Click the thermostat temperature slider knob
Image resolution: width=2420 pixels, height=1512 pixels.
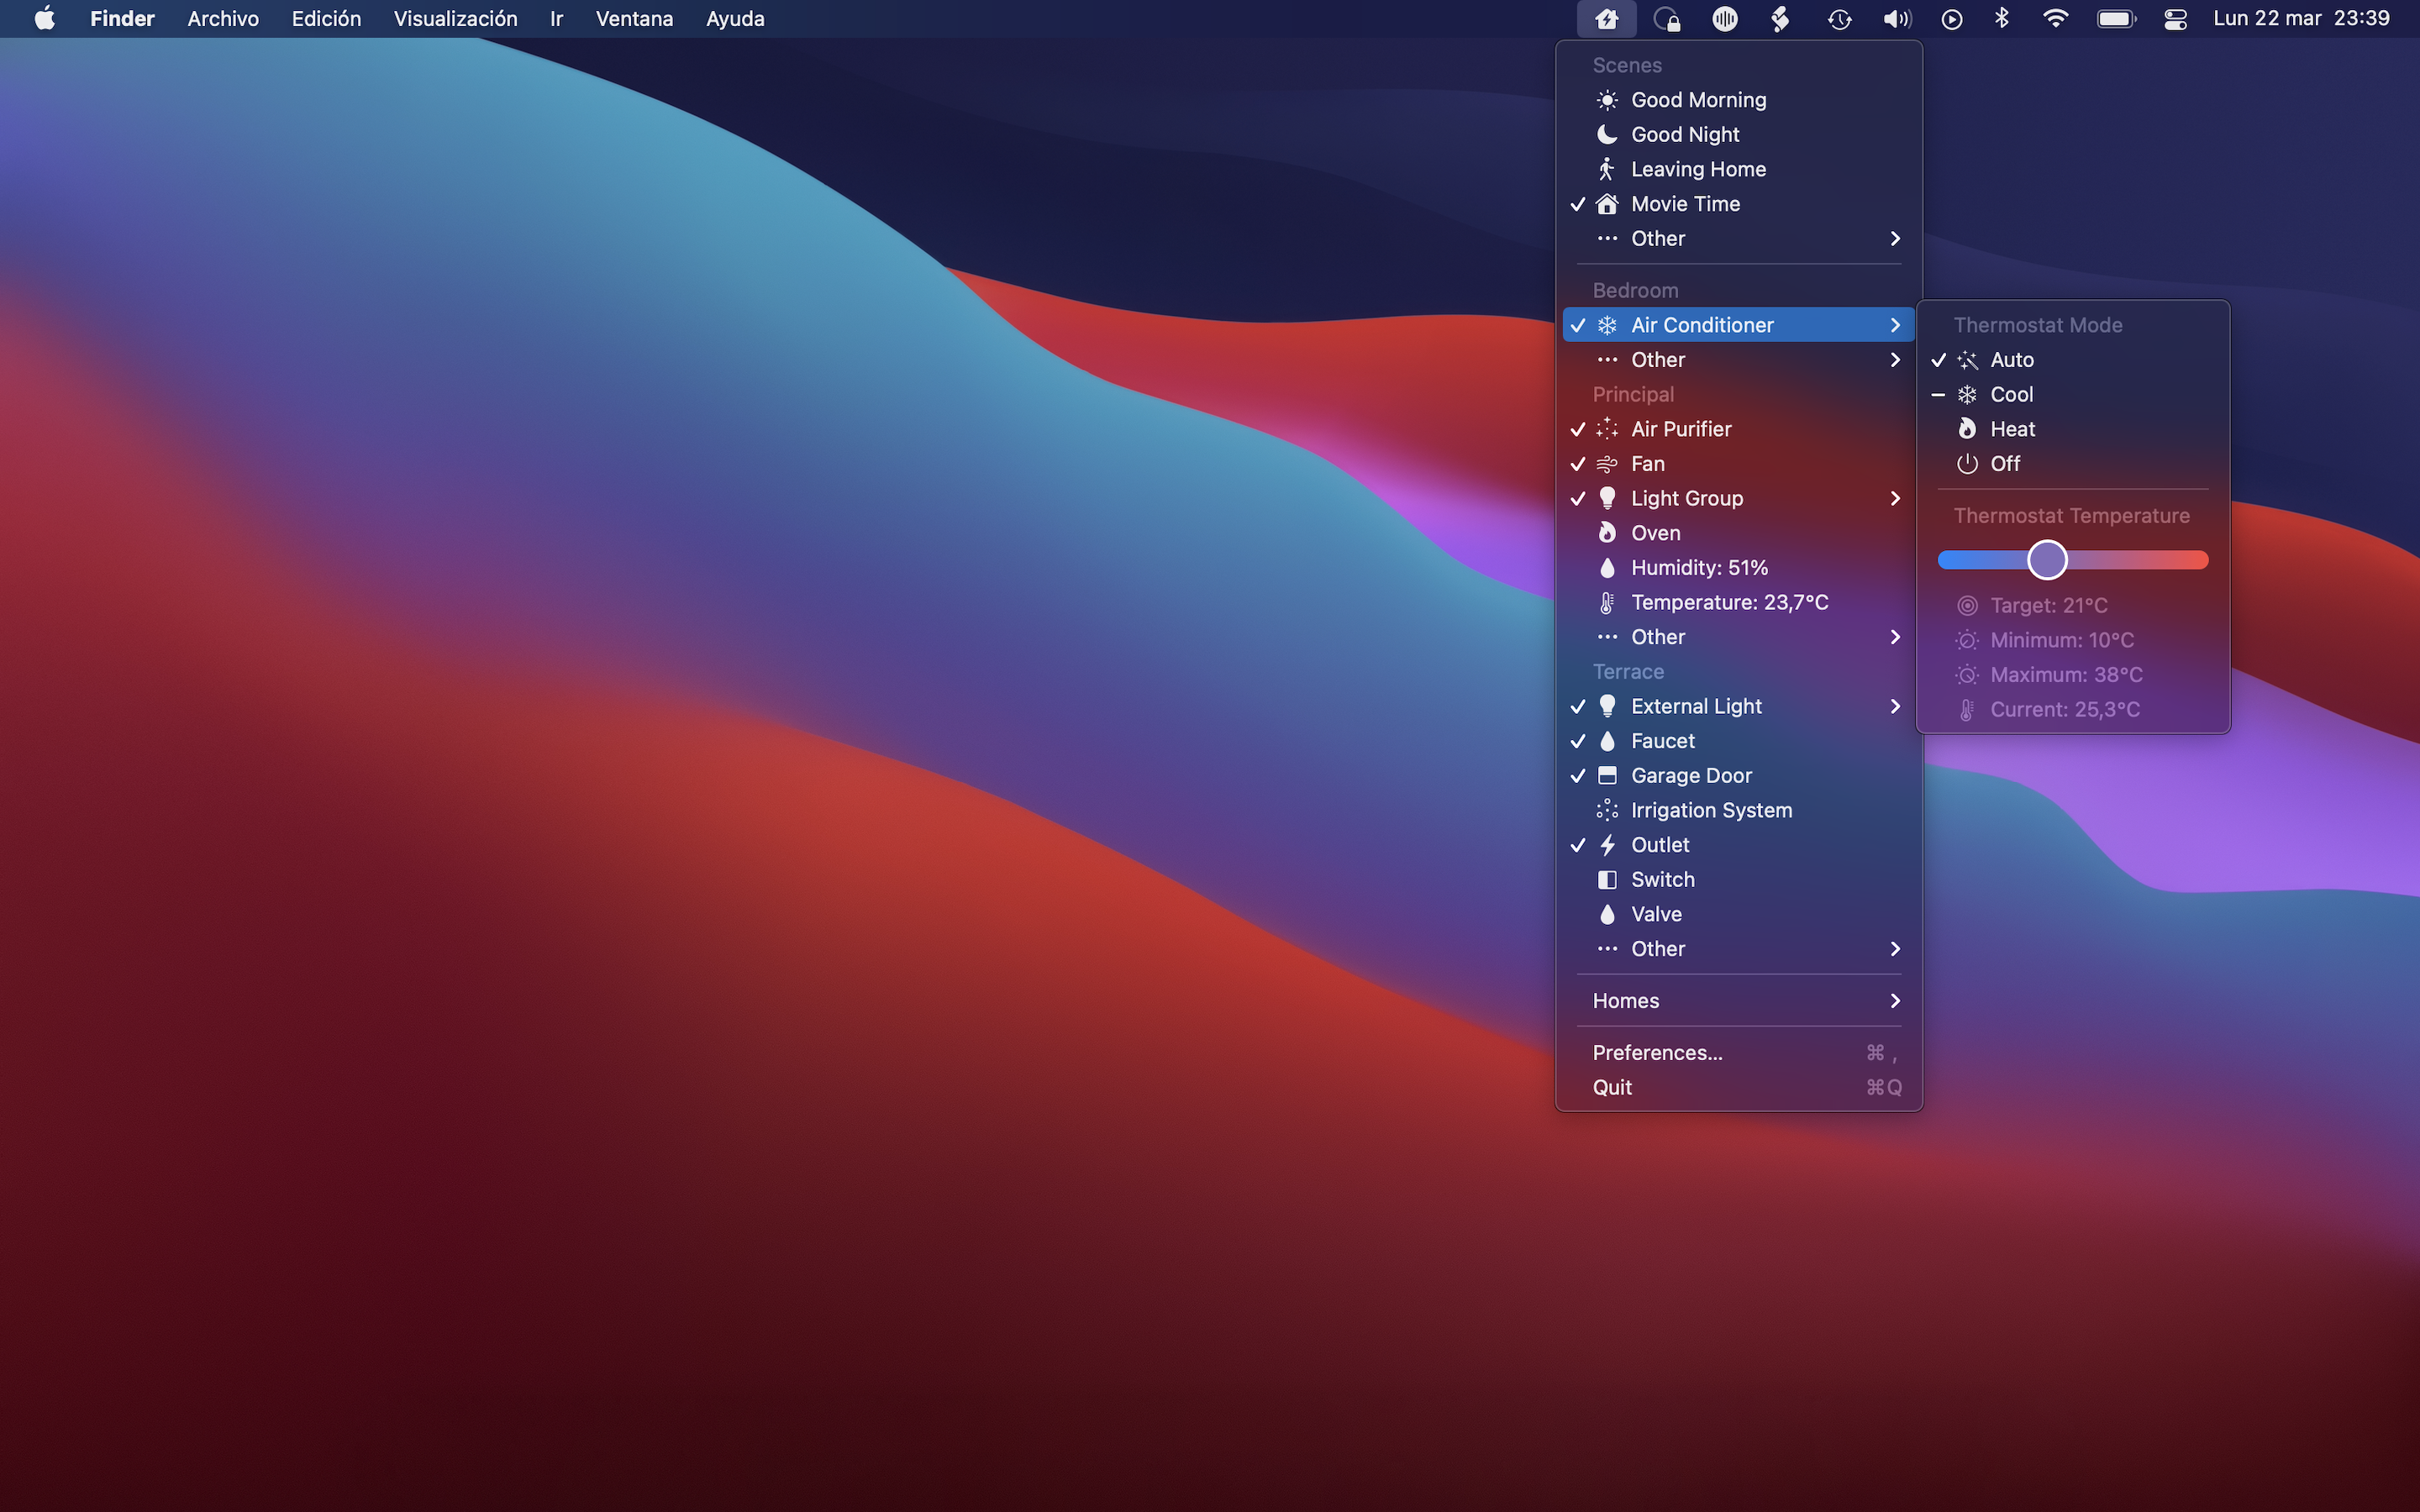pos(2046,560)
